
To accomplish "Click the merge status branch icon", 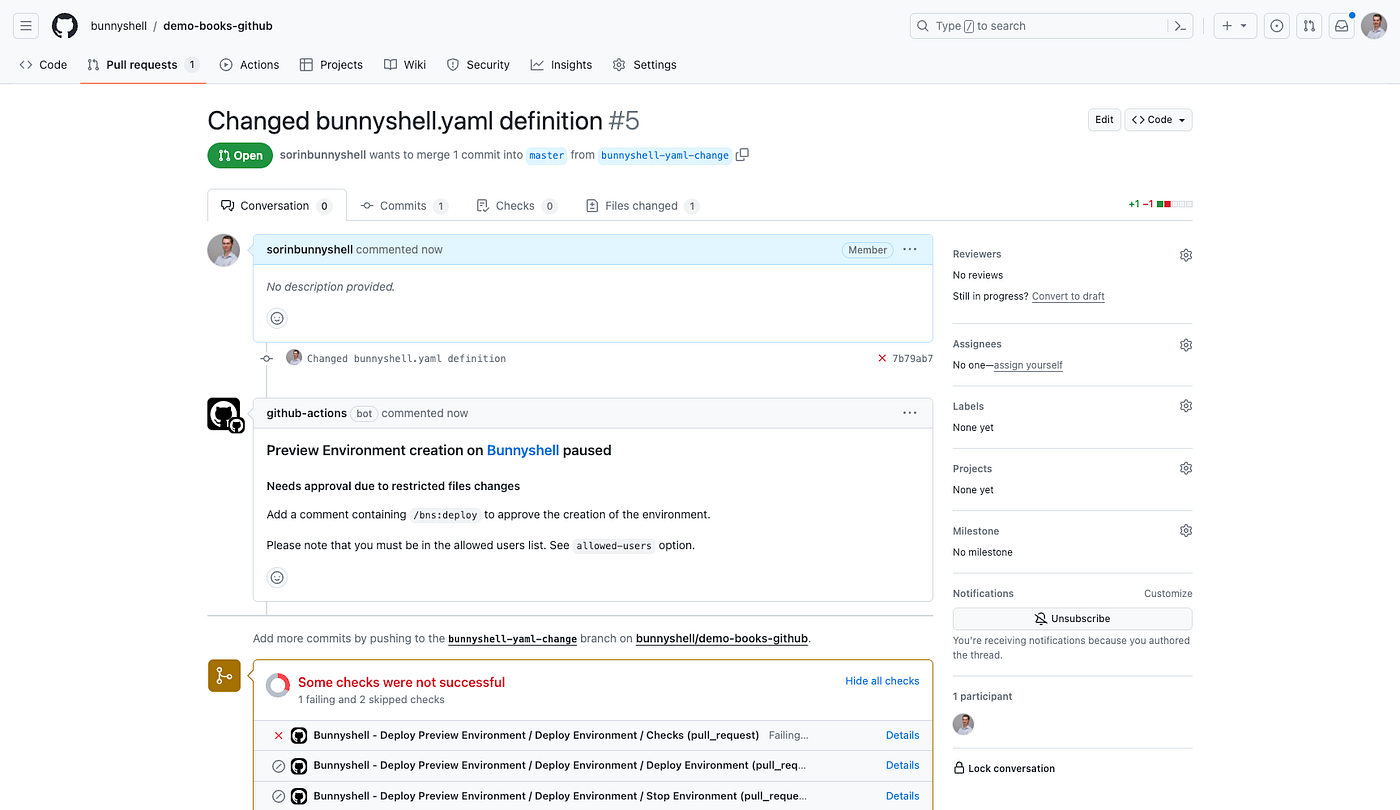I will click(x=224, y=676).
